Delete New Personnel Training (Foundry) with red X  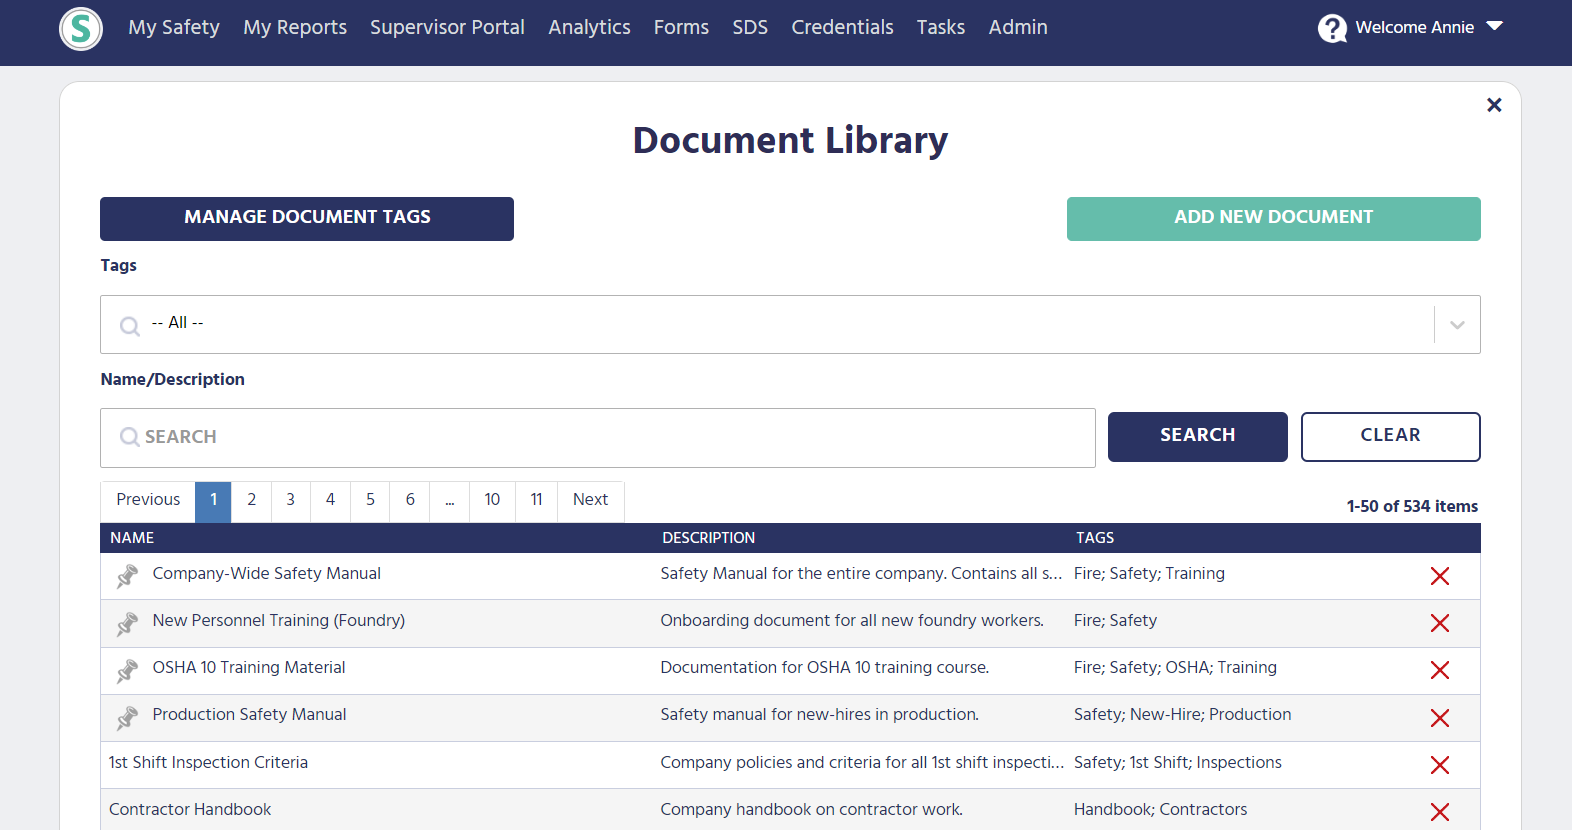[1440, 623]
